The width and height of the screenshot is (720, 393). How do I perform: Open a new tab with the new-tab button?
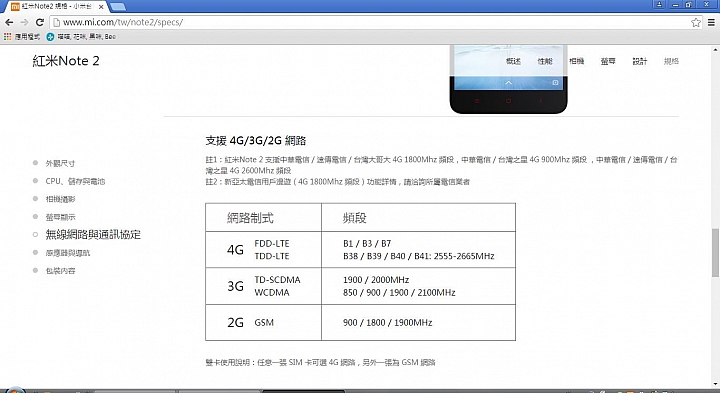[x=118, y=6]
